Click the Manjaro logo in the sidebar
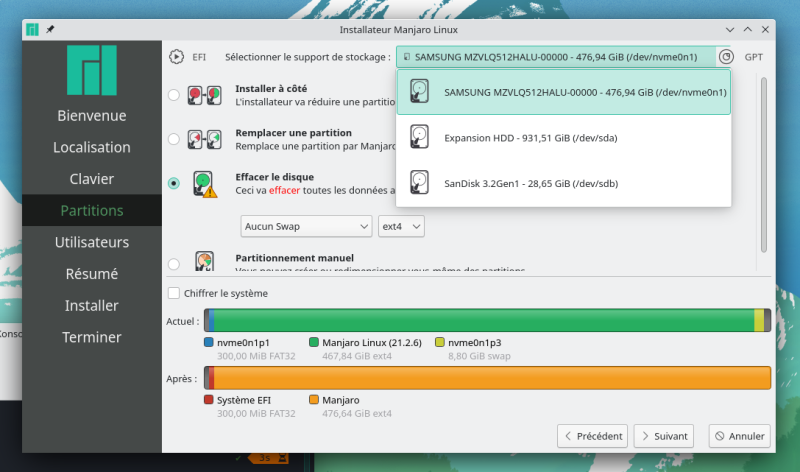 (92, 70)
